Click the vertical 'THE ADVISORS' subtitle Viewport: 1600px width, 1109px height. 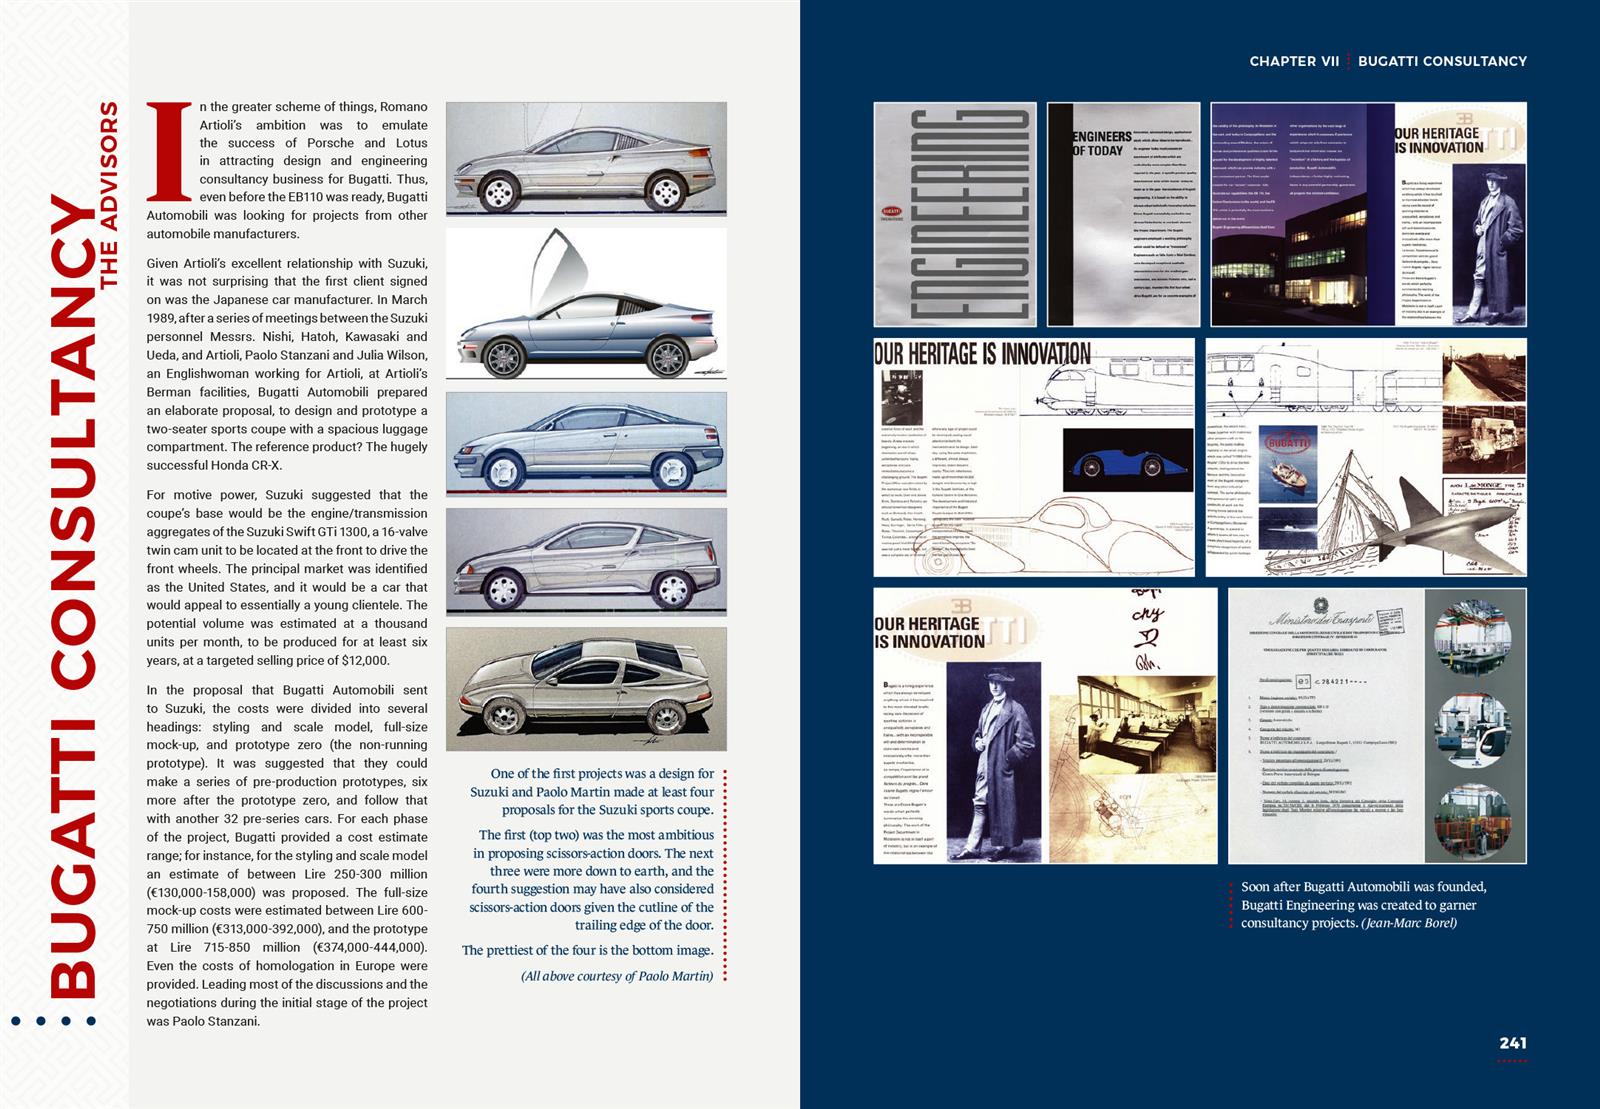click(109, 195)
